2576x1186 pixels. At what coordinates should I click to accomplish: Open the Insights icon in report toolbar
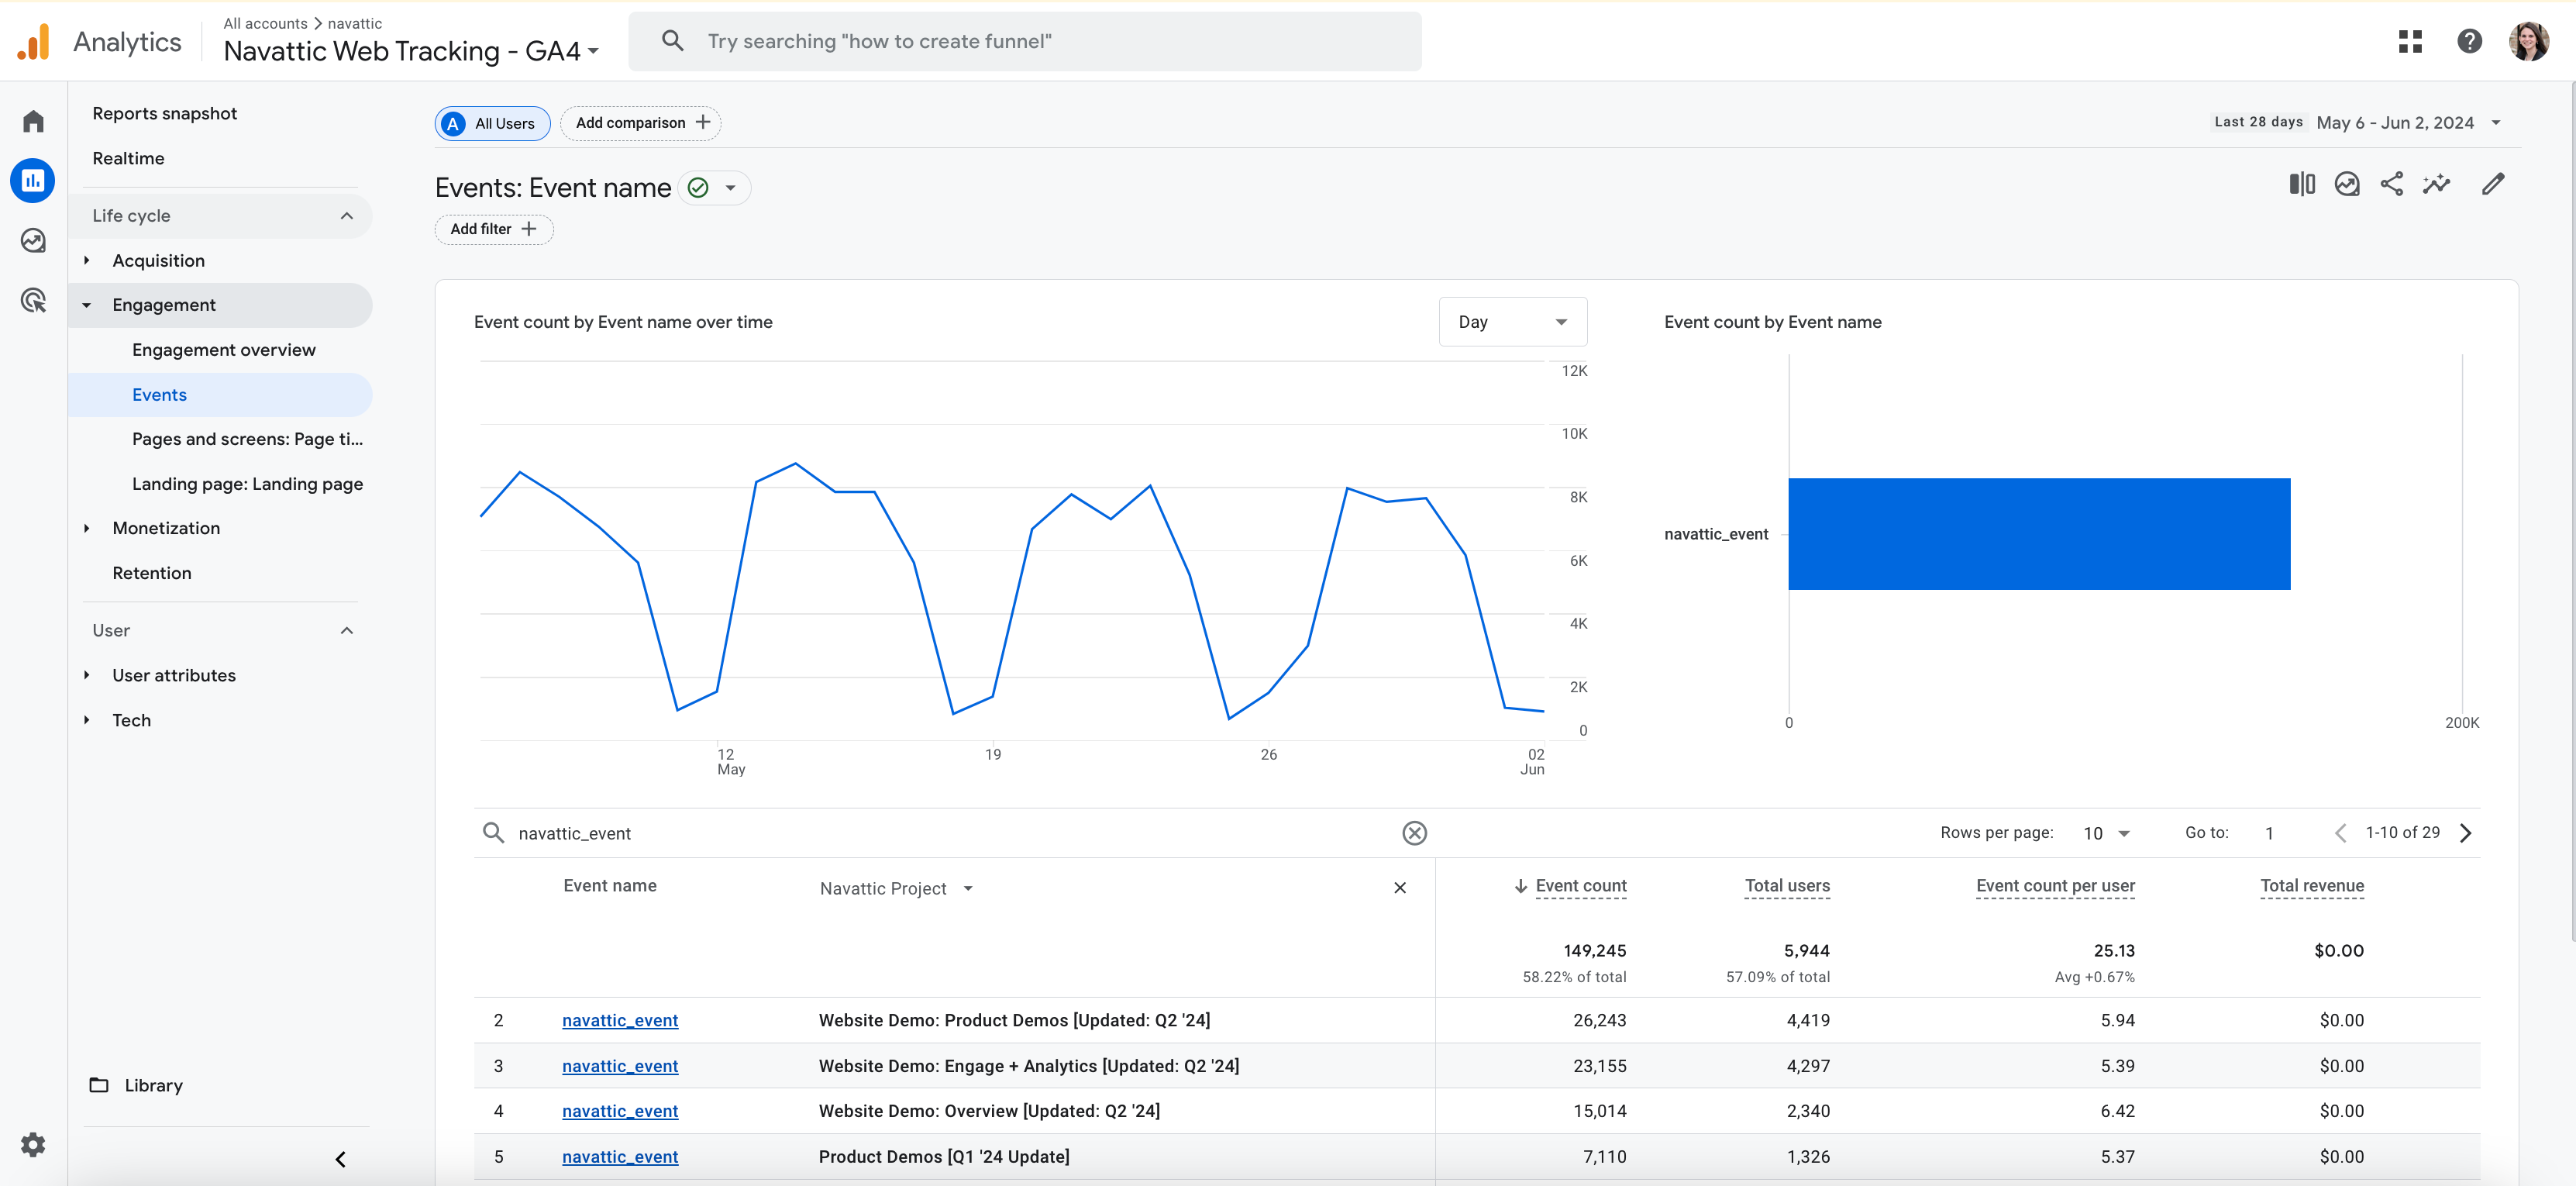click(x=2347, y=184)
